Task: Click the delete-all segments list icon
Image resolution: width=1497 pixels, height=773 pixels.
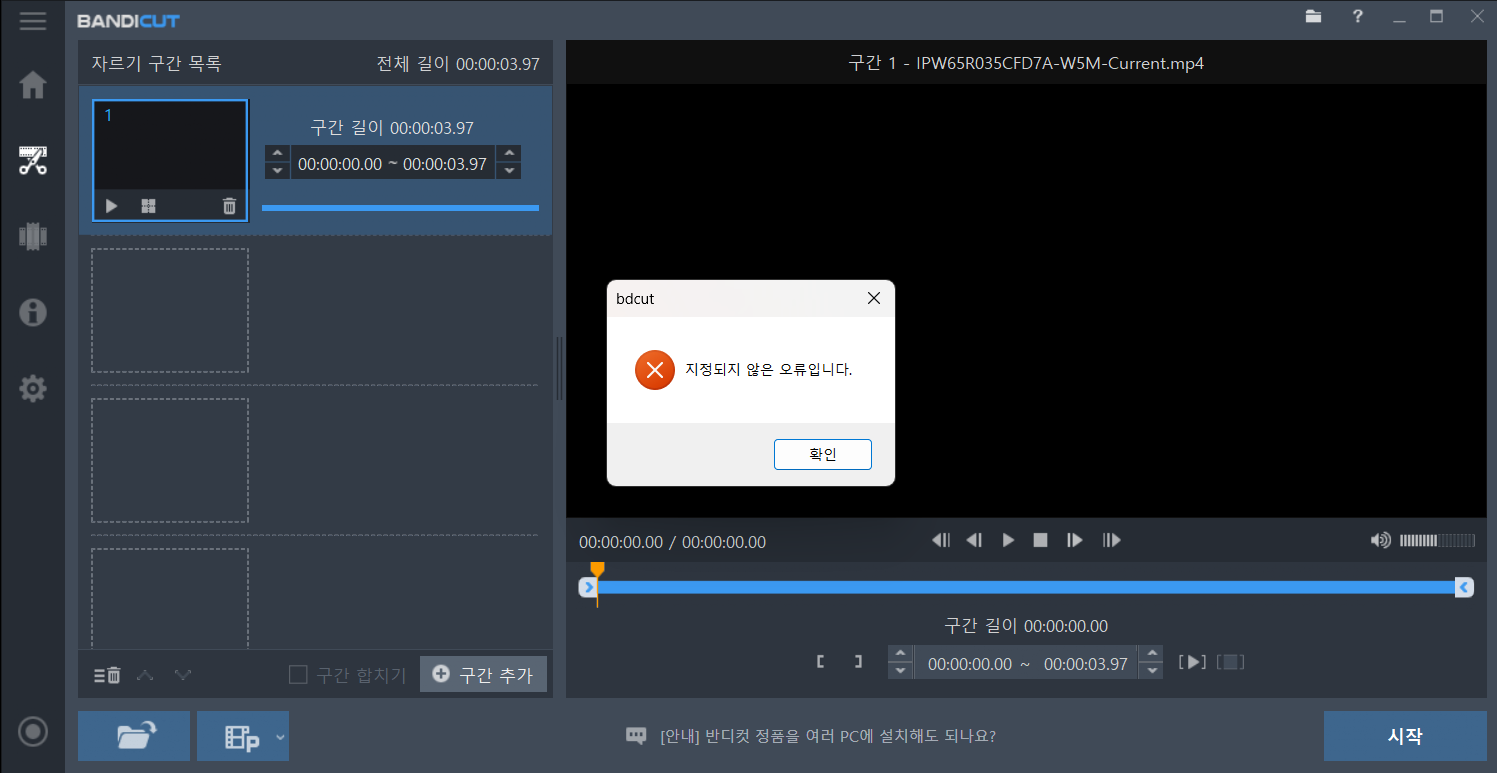Action: coord(107,675)
